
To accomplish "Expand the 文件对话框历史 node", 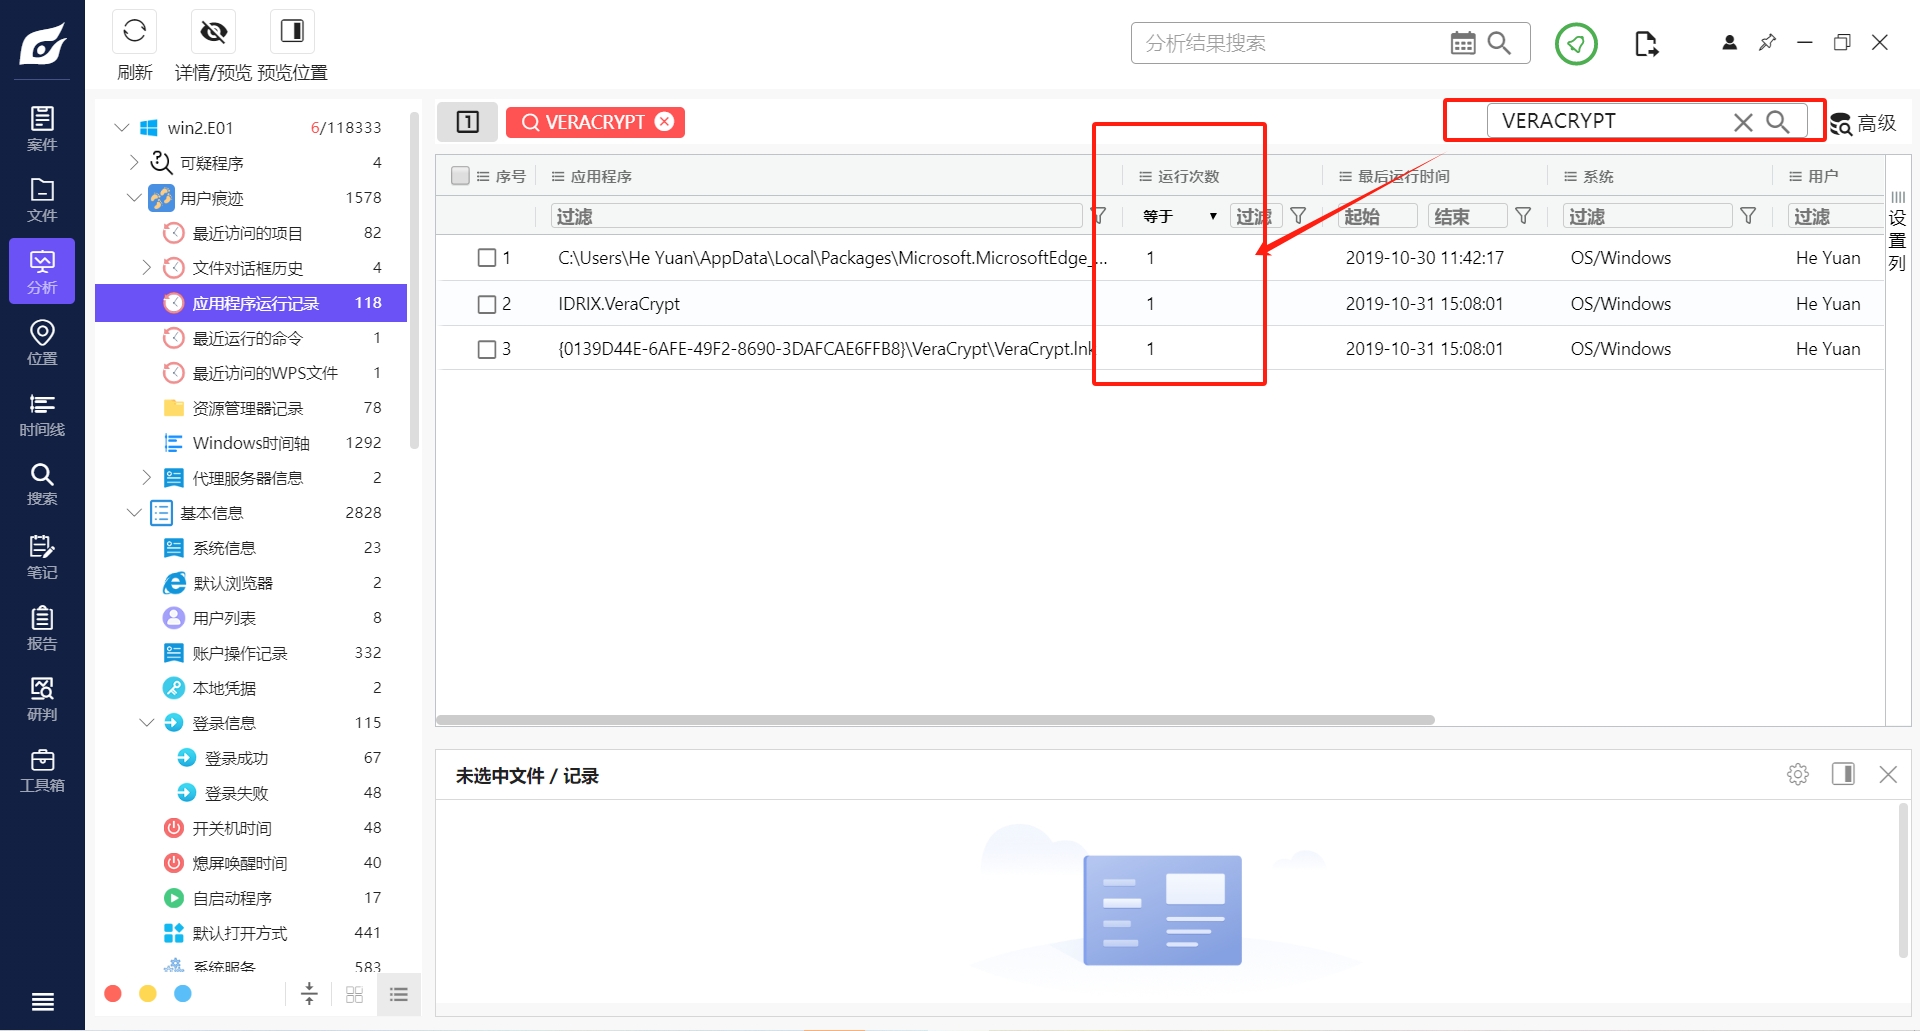I will tap(147, 267).
